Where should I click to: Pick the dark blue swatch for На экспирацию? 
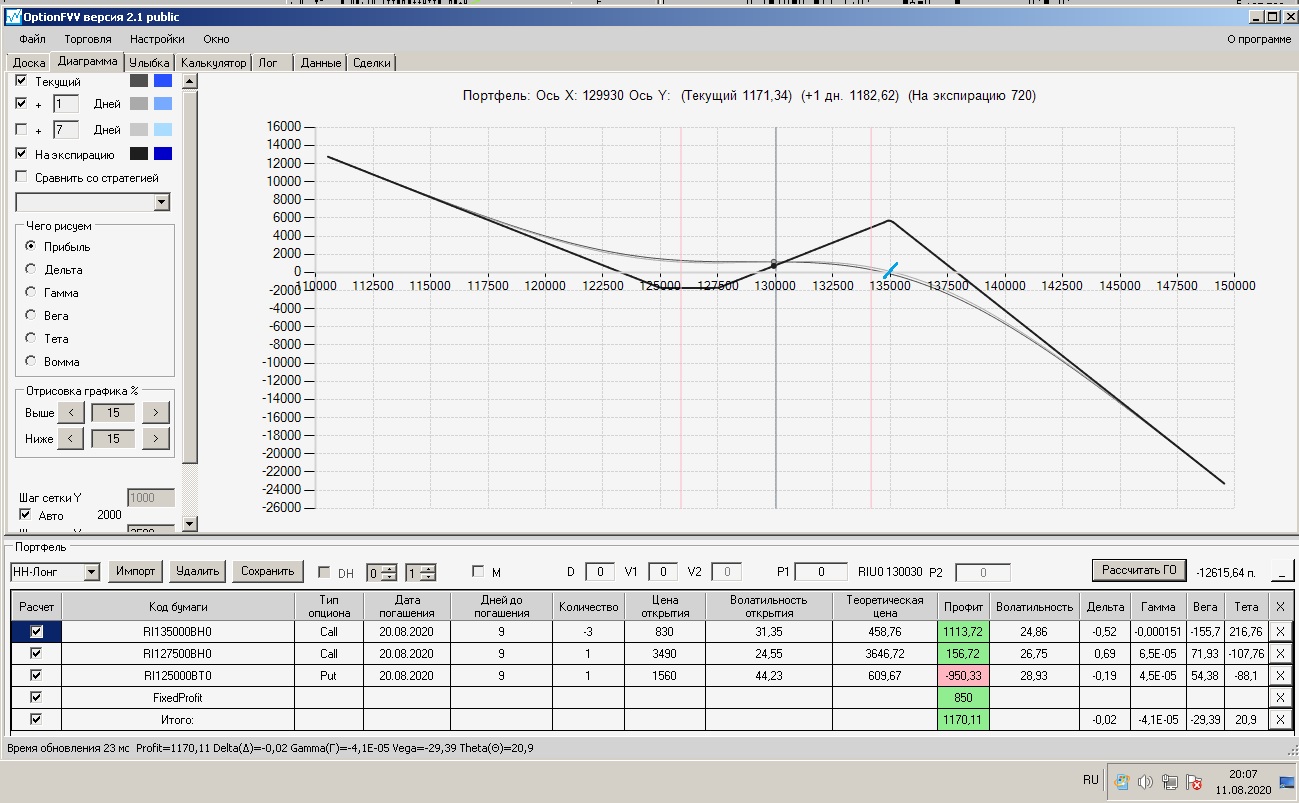[162, 154]
